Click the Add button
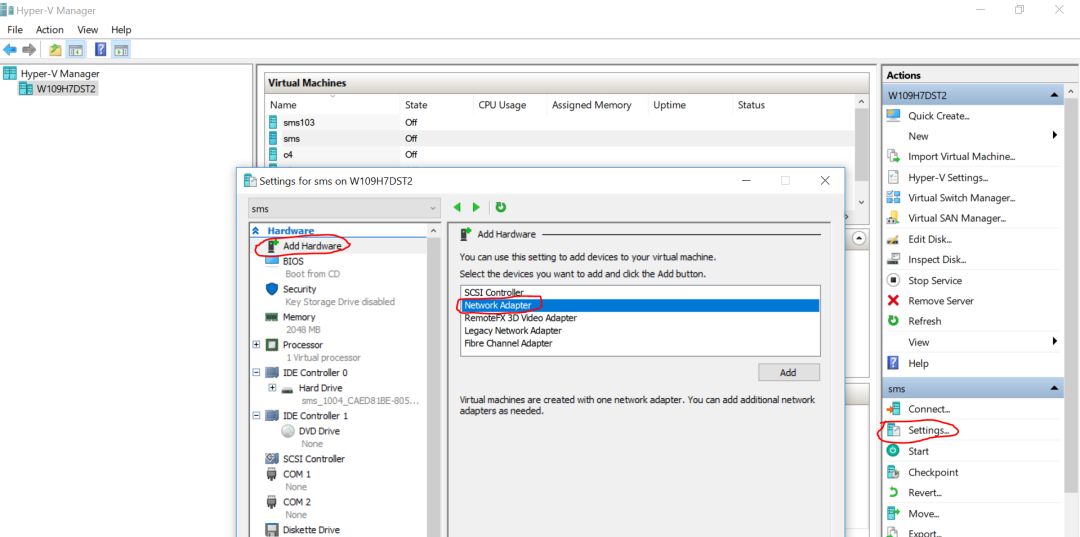Screen dimensions: 1080x537 pyautogui.click(x=789, y=372)
